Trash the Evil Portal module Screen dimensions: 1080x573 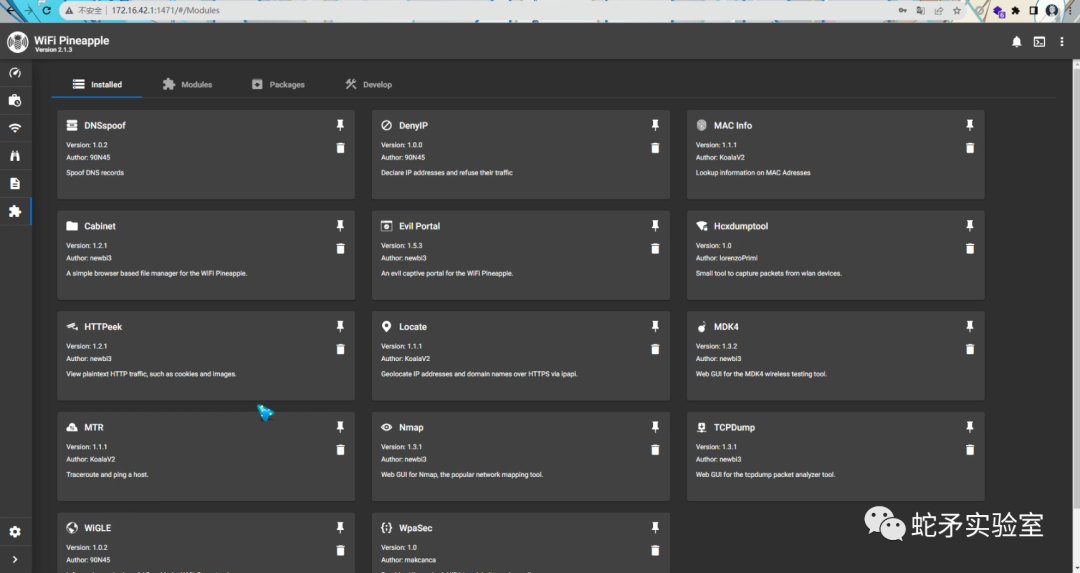pos(655,249)
